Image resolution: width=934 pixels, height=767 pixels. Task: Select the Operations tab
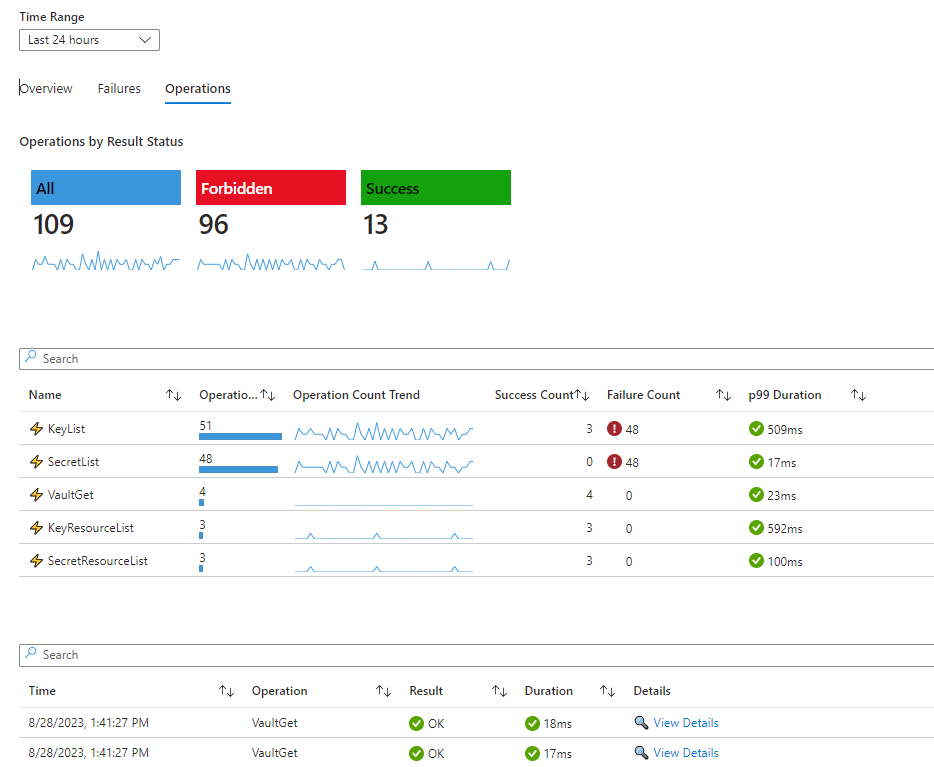point(198,89)
